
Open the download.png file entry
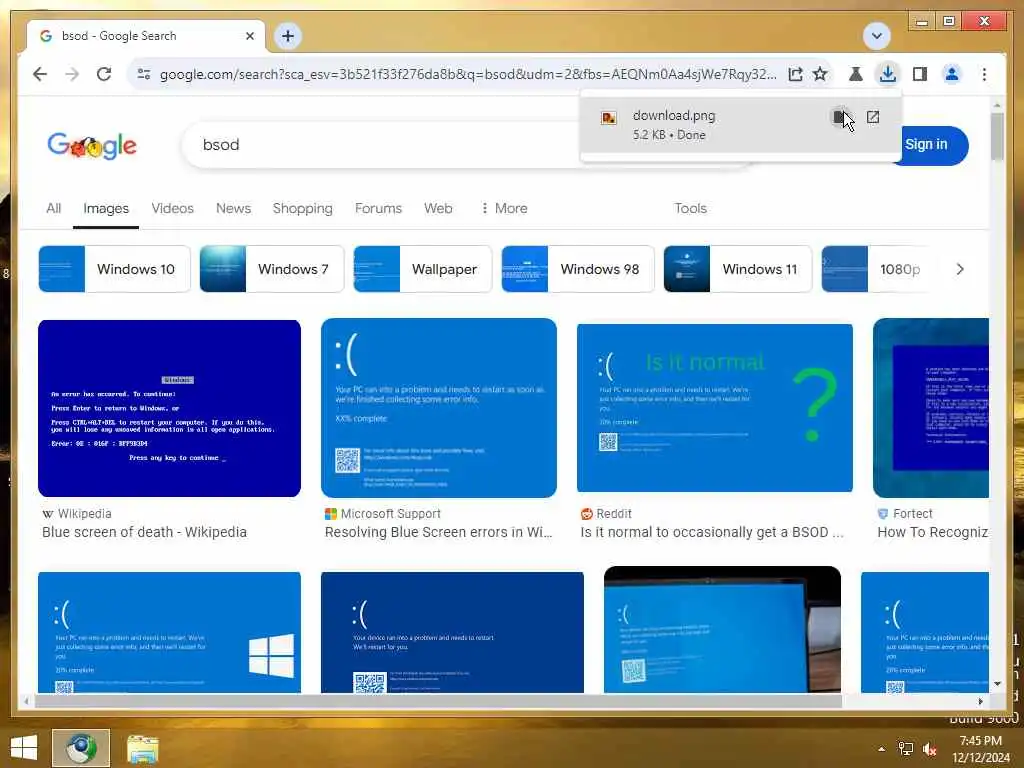[x=741, y=124]
